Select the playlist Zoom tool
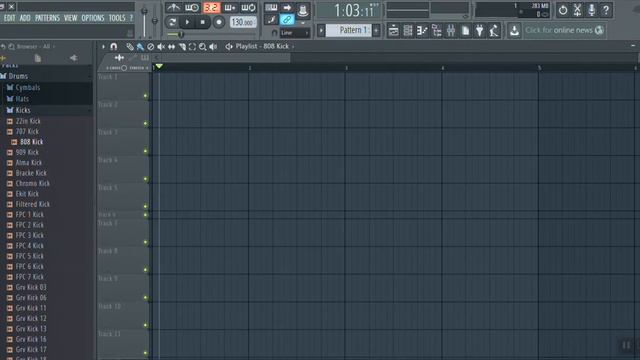The width and height of the screenshot is (640, 360). pyautogui.click(x=202, y=47)
